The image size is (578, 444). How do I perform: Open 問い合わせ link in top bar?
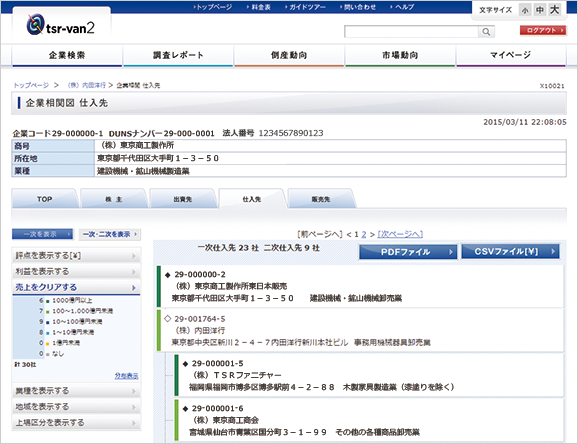pyautogui.click(x=358, y=7)
